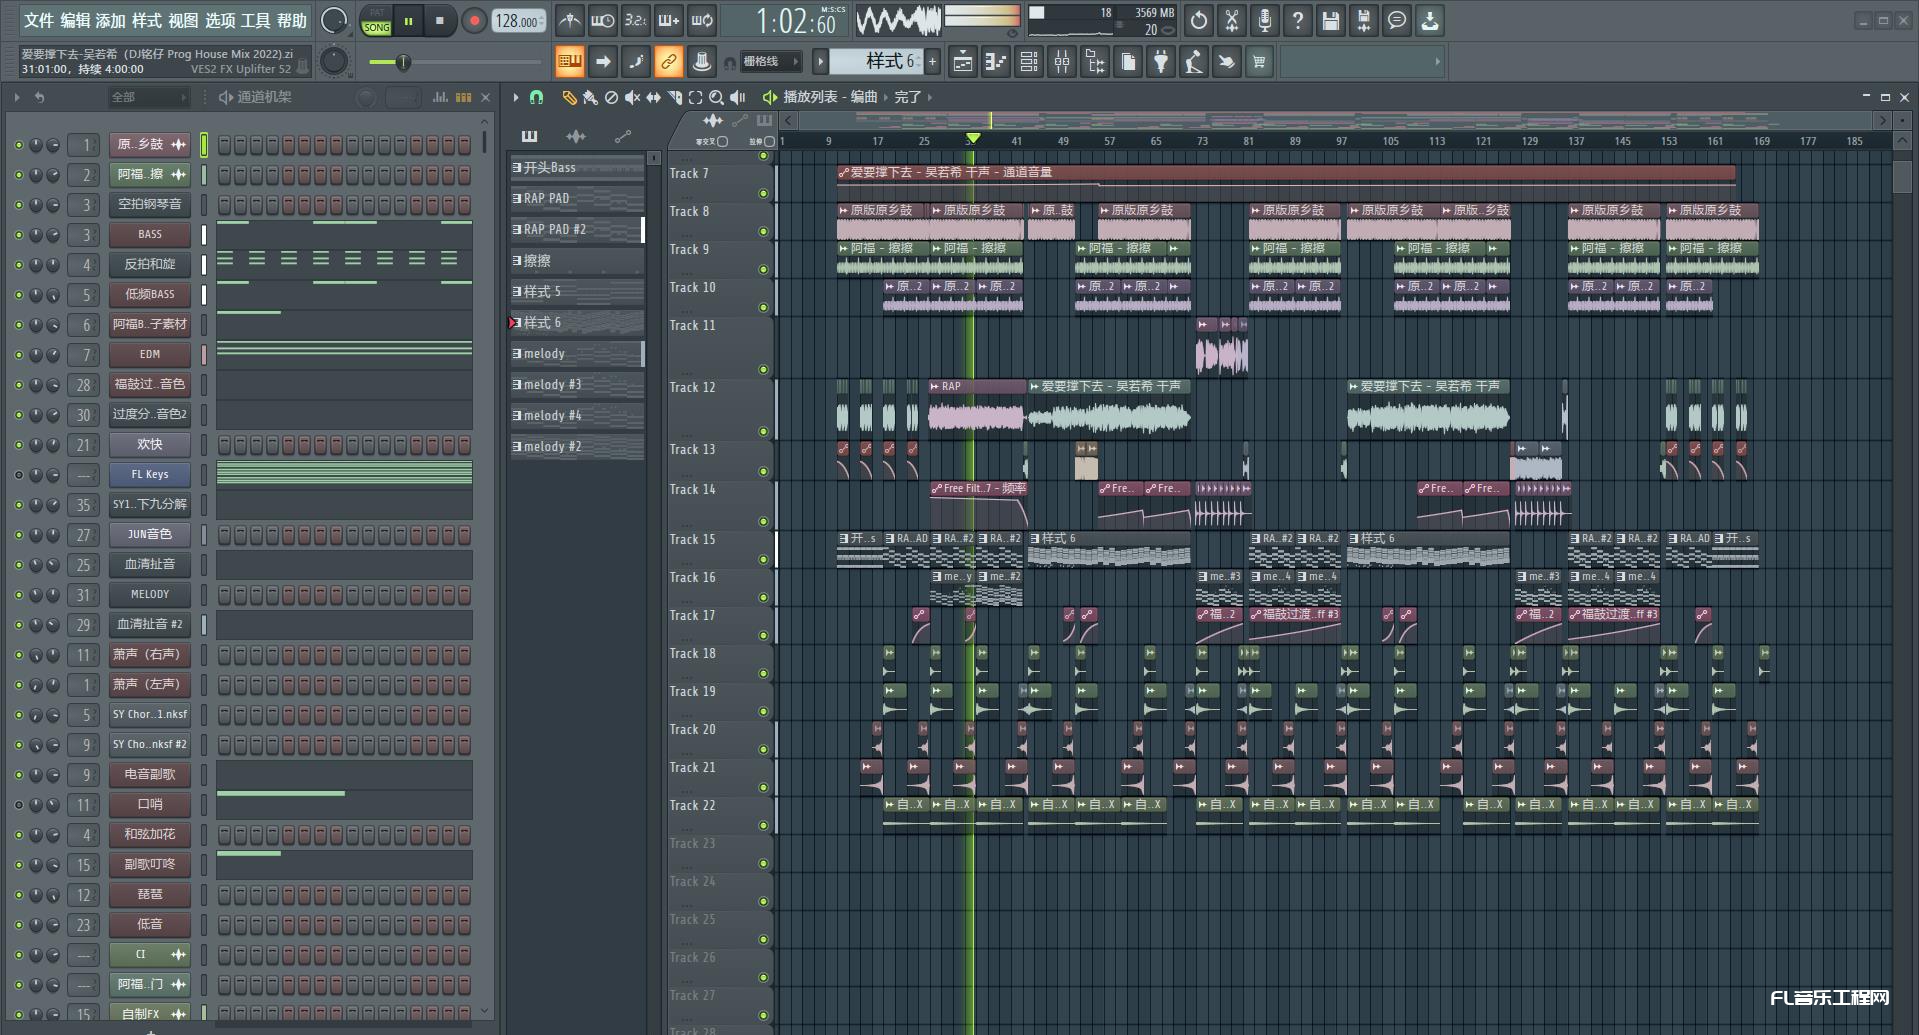Stop playback with the stop button

pyautogui.click(x=439, y=20)
